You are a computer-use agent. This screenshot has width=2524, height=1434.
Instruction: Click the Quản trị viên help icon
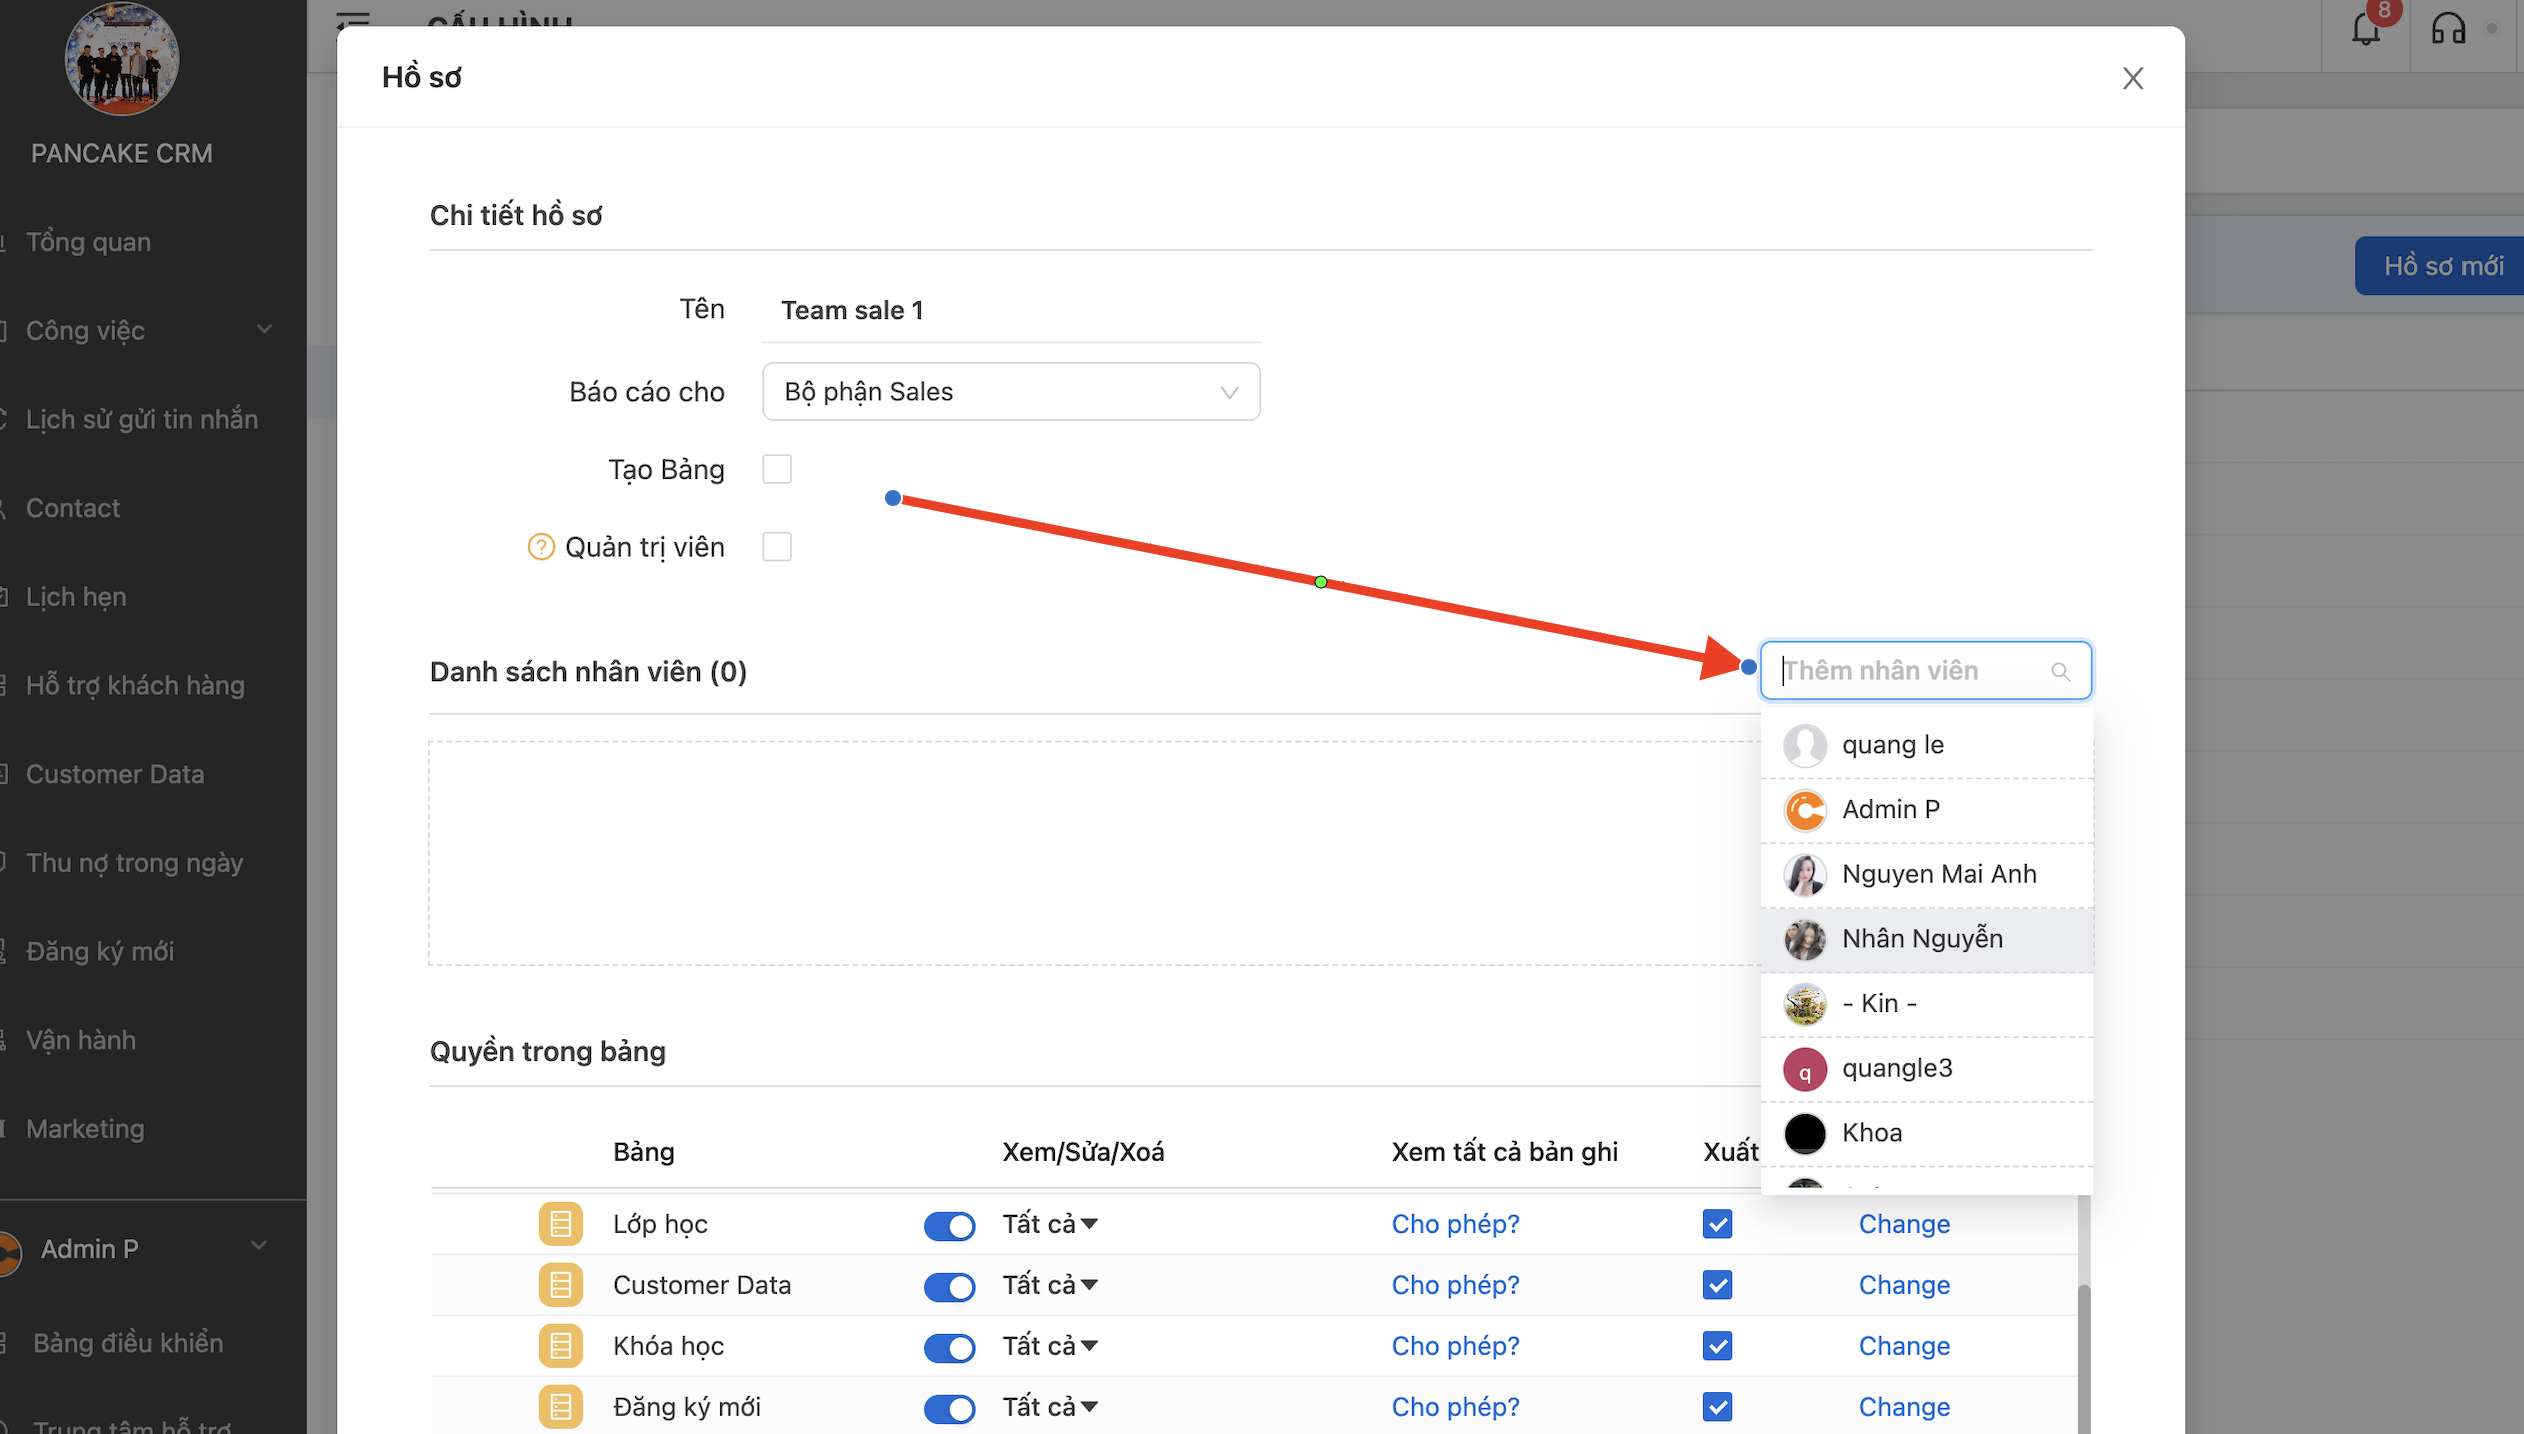point(541,547)
